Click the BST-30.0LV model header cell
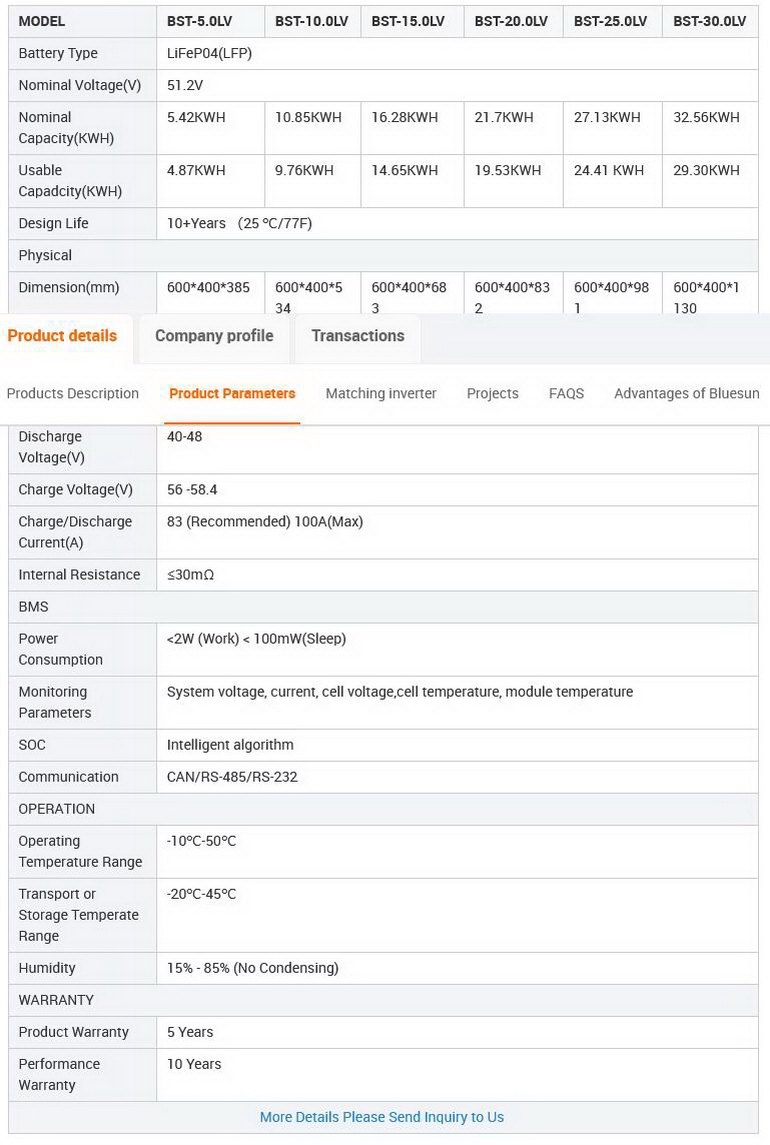 (x=709, y=21)
